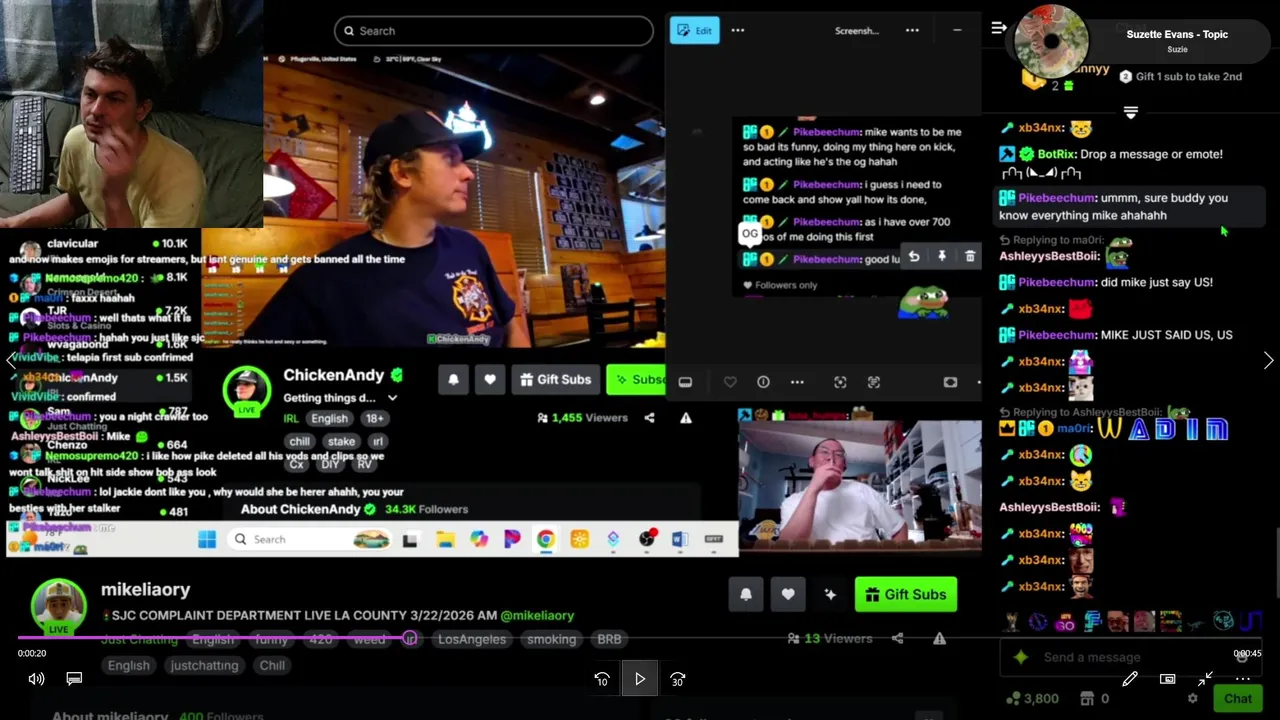Click the pencil edit icon in player controls
This screenshot has height=720, width=1280.
click(1130, 679)
